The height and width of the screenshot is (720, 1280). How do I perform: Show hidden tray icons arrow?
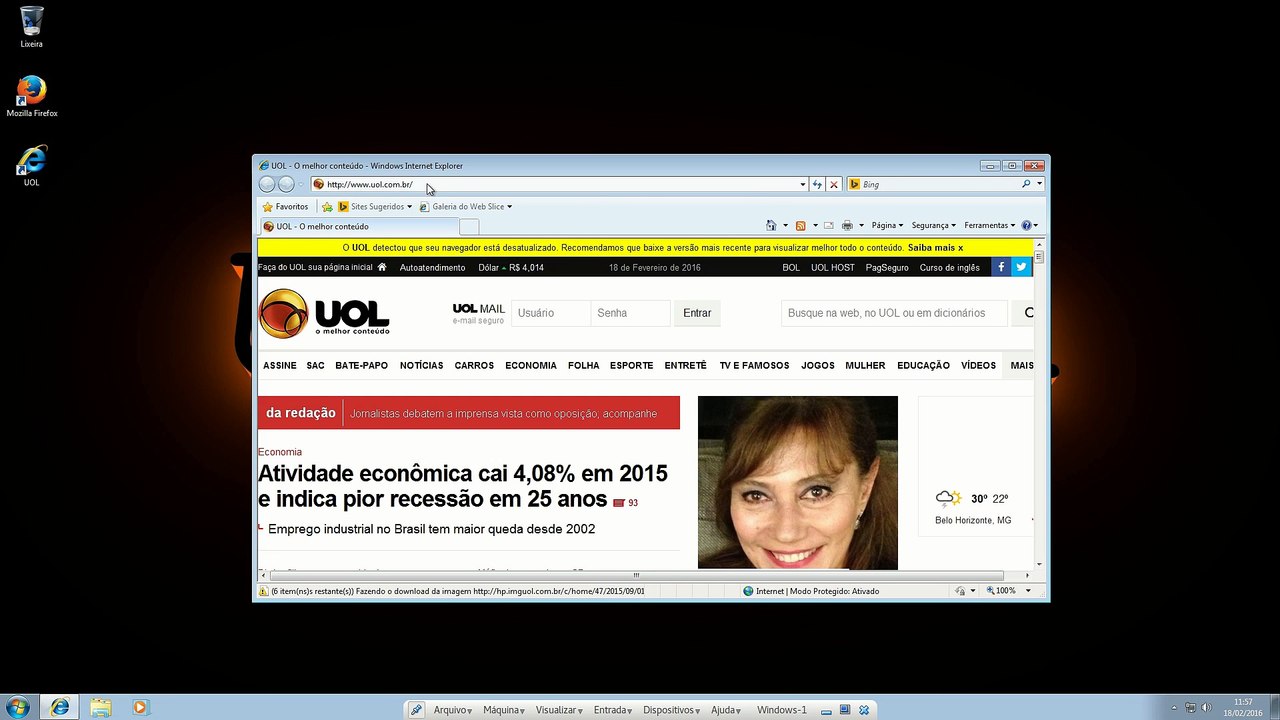(x=1175, y=708)
